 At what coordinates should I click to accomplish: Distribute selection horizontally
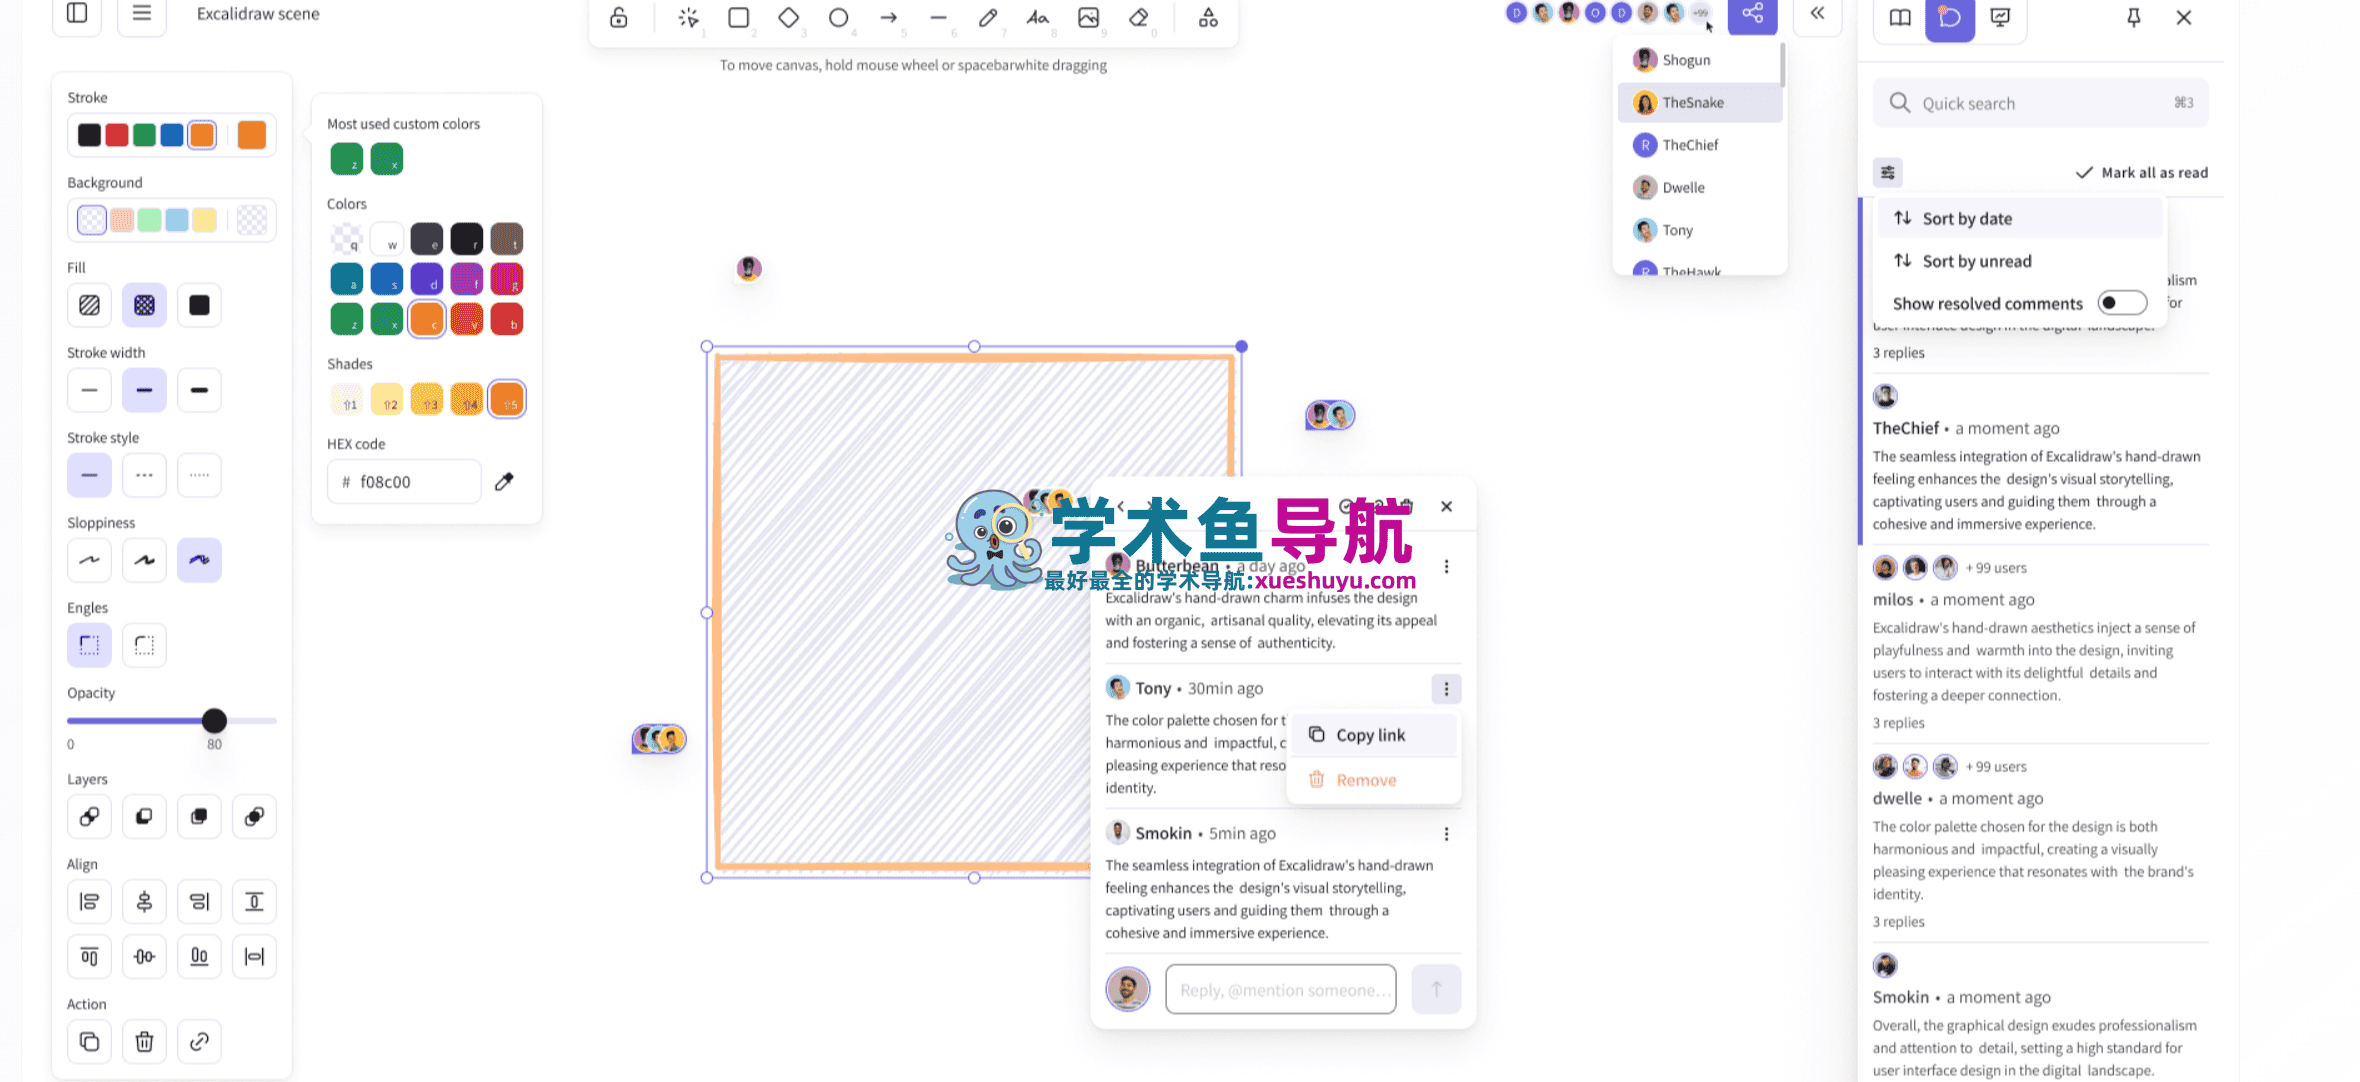tap(254, 957)
